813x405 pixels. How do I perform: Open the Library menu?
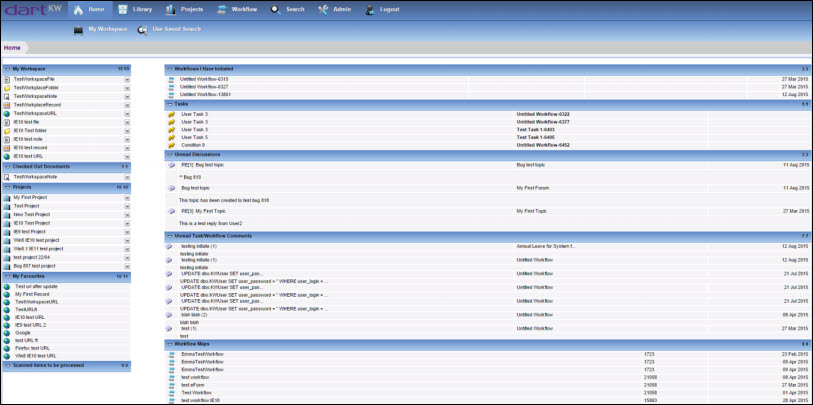pos(135,9)
